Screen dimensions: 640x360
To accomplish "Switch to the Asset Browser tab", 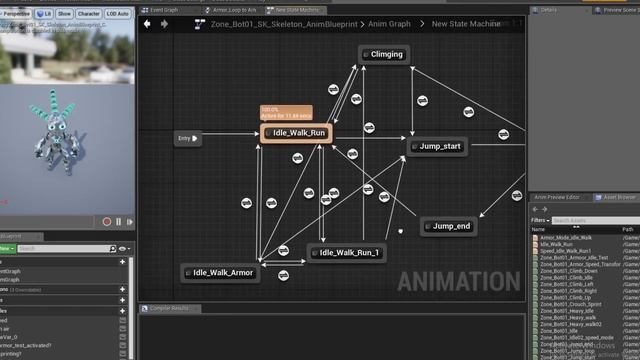I will [616, 197].
